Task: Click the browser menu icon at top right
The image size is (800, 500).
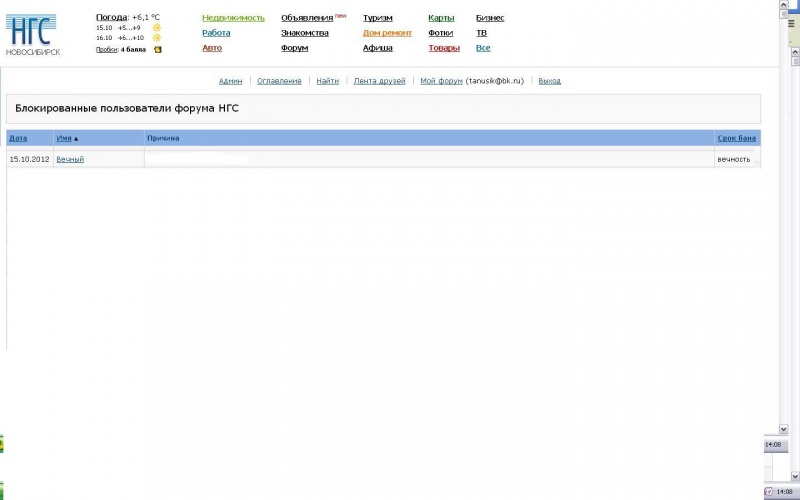Action: (x=791, y=23)
